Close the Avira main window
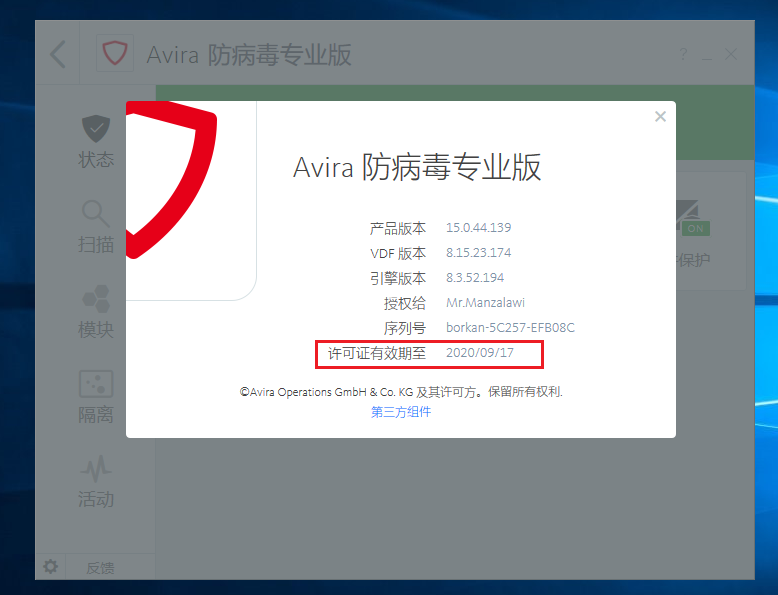This screenshot has height=595, width=778. 731,54
